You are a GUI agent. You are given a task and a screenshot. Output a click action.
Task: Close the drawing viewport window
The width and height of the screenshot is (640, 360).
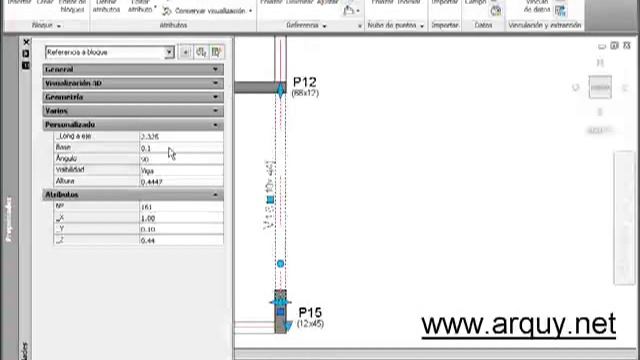pyautogui.click(x=627, y=45)
